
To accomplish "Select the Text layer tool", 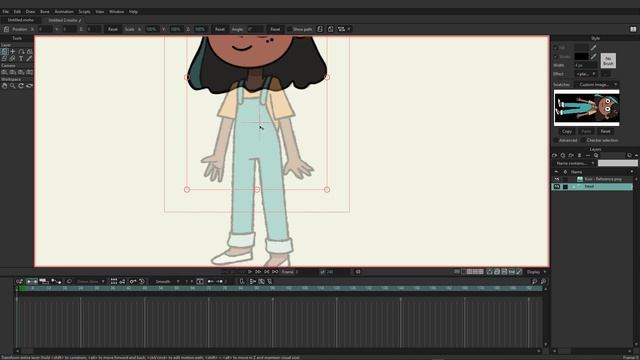I will pos(21,59).
